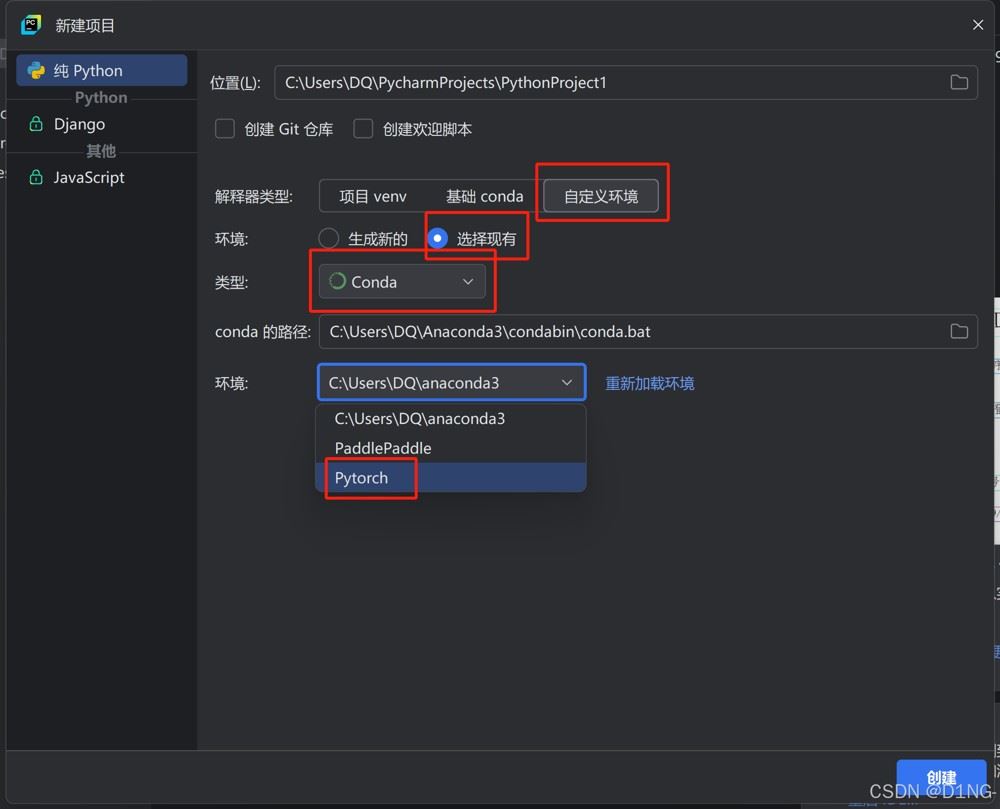
Task: Choose PaddlePaddle from the environment list
Action: (x=451, y=448)
